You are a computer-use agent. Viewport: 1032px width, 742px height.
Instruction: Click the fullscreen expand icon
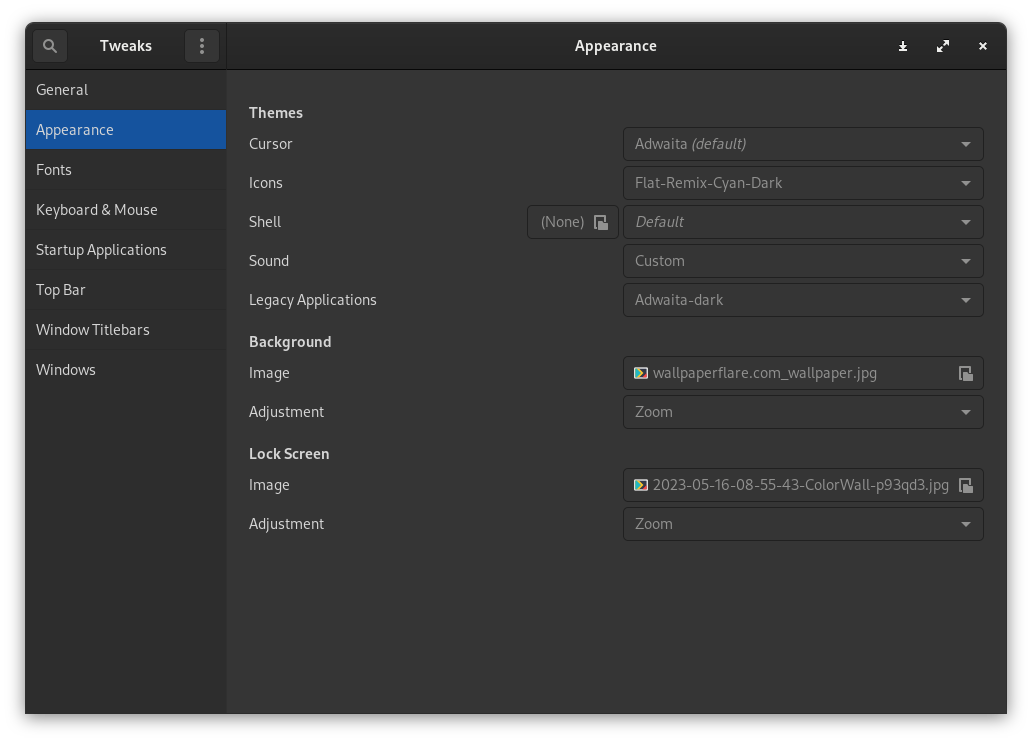click(942, 46)
